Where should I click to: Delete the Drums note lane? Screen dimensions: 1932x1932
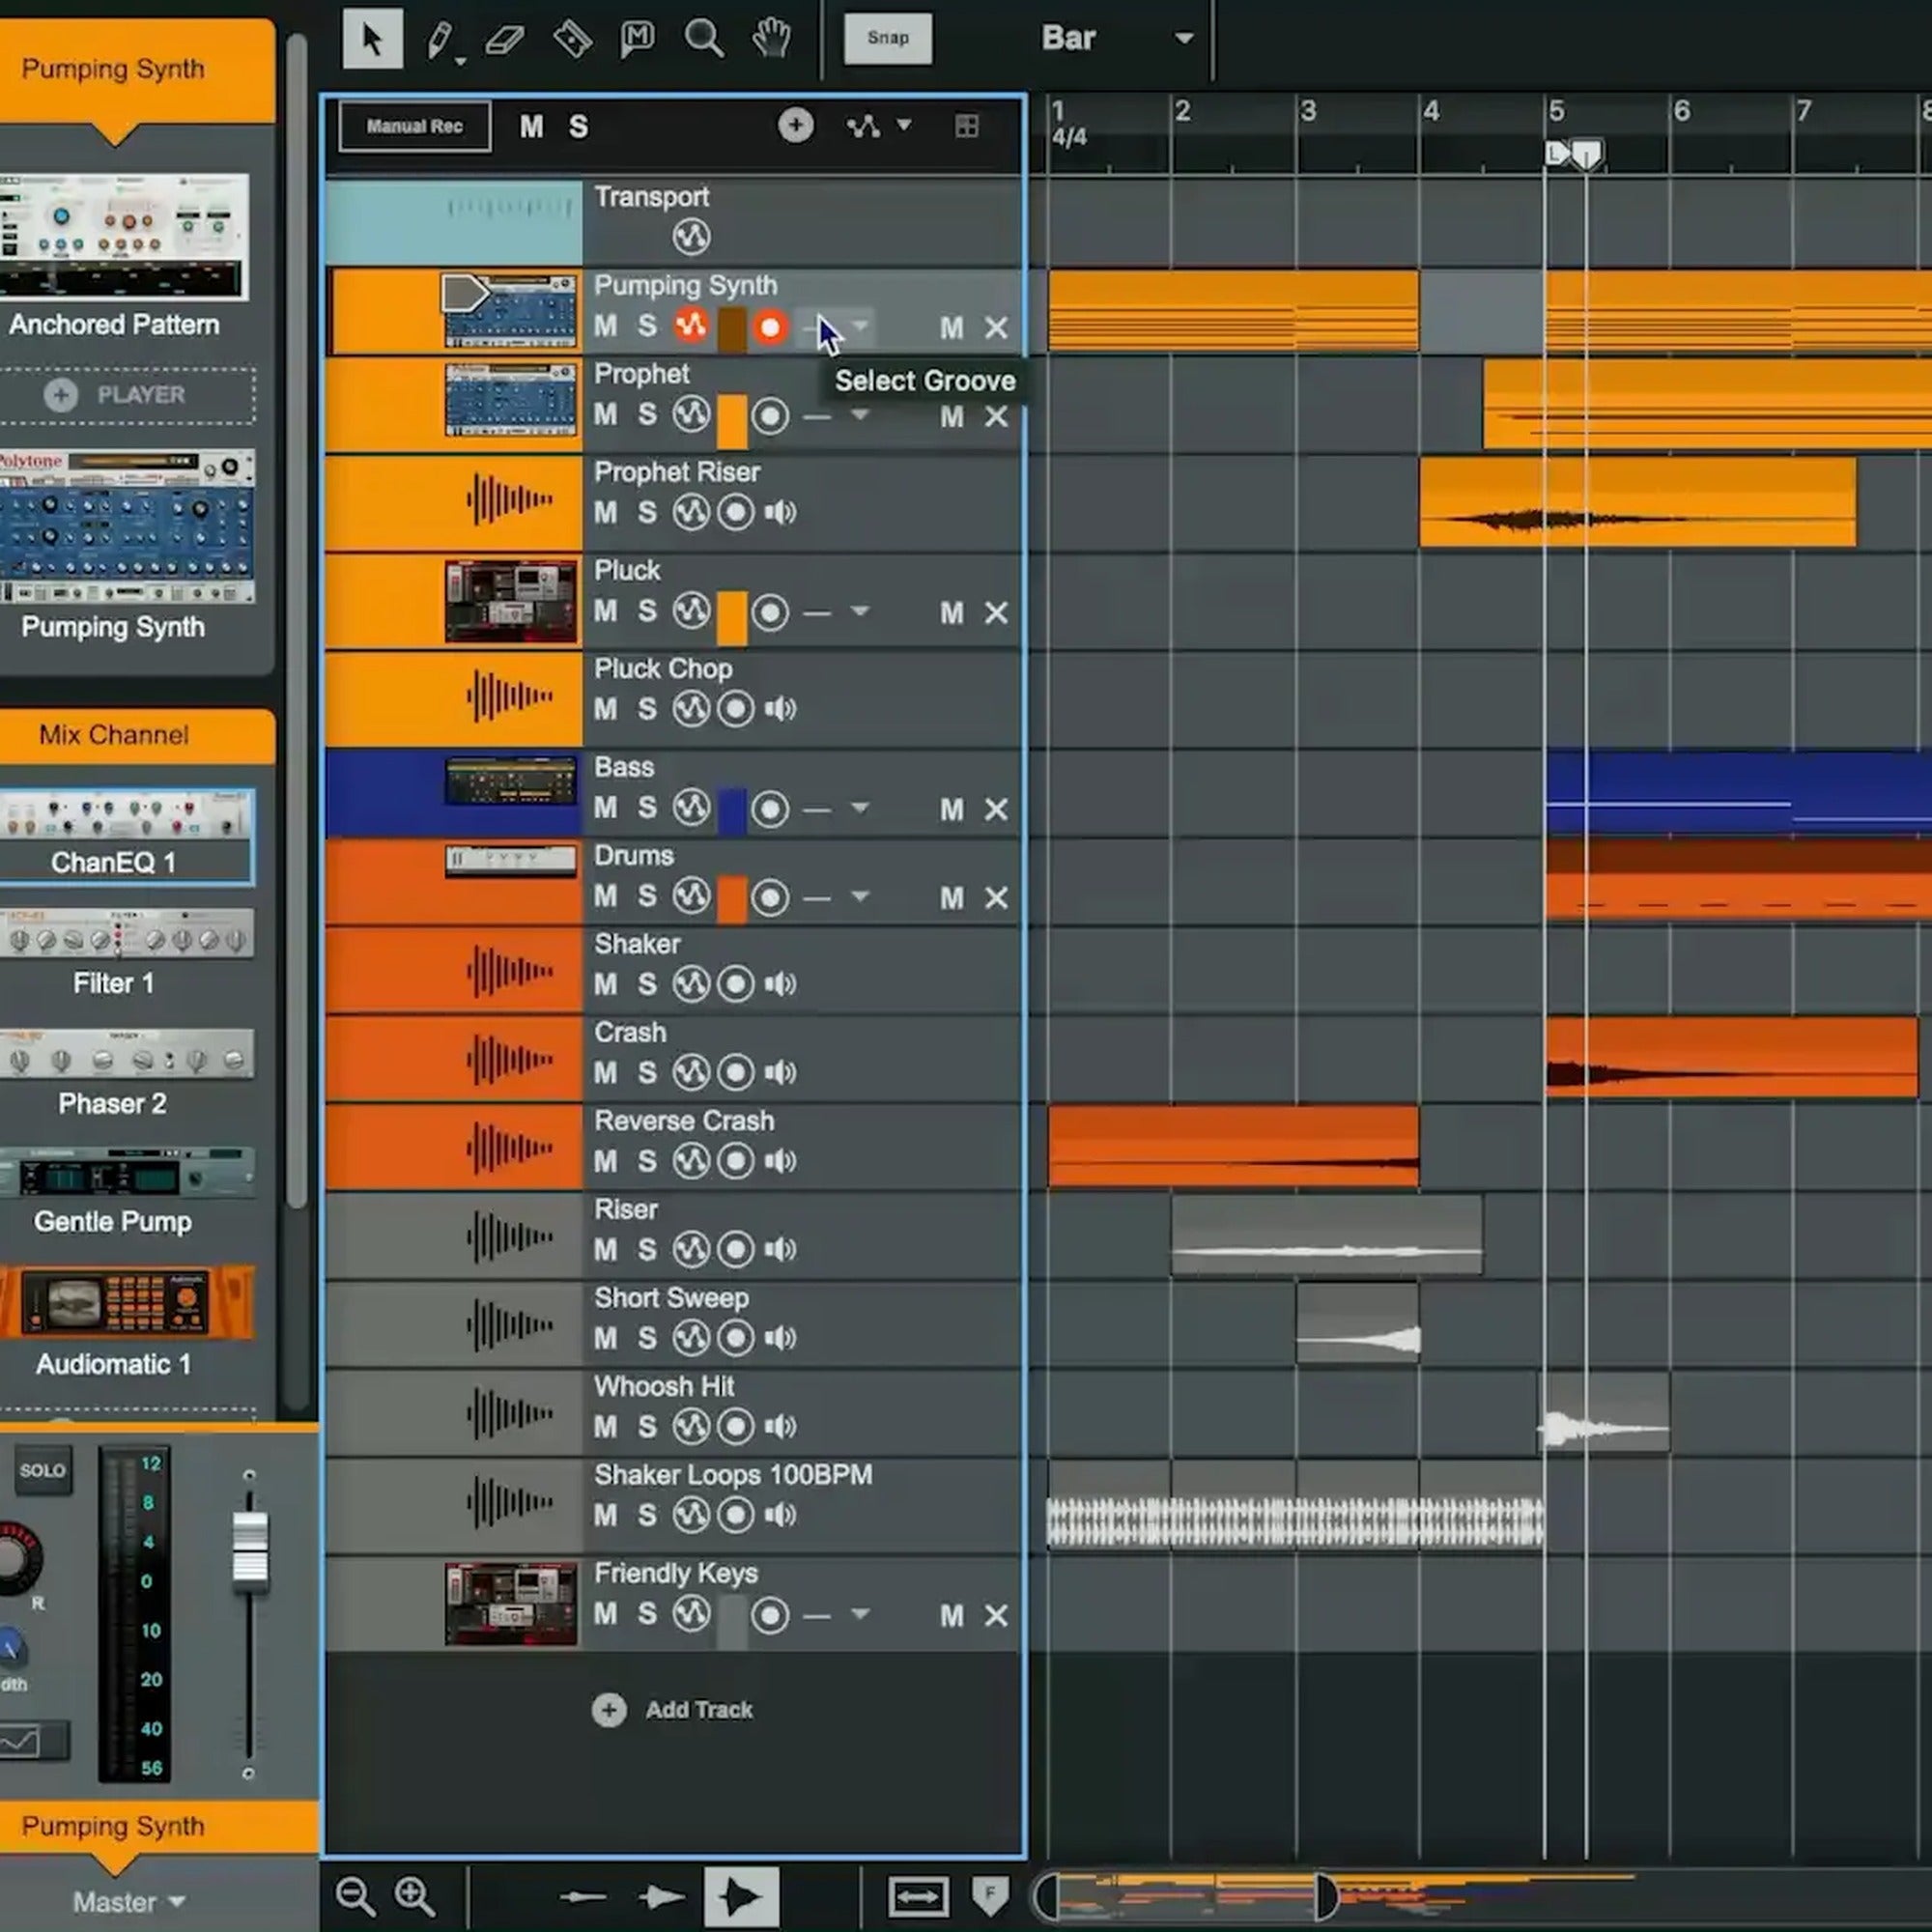(996, 898)
